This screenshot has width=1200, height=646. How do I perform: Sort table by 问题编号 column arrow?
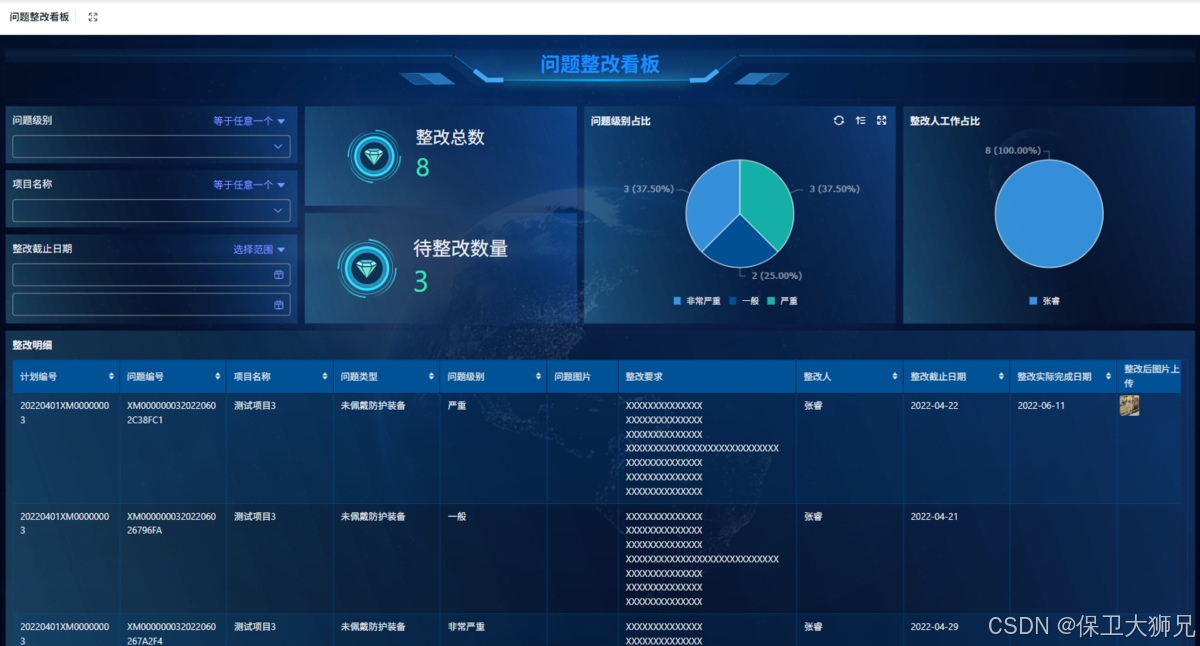pos(217,377)
